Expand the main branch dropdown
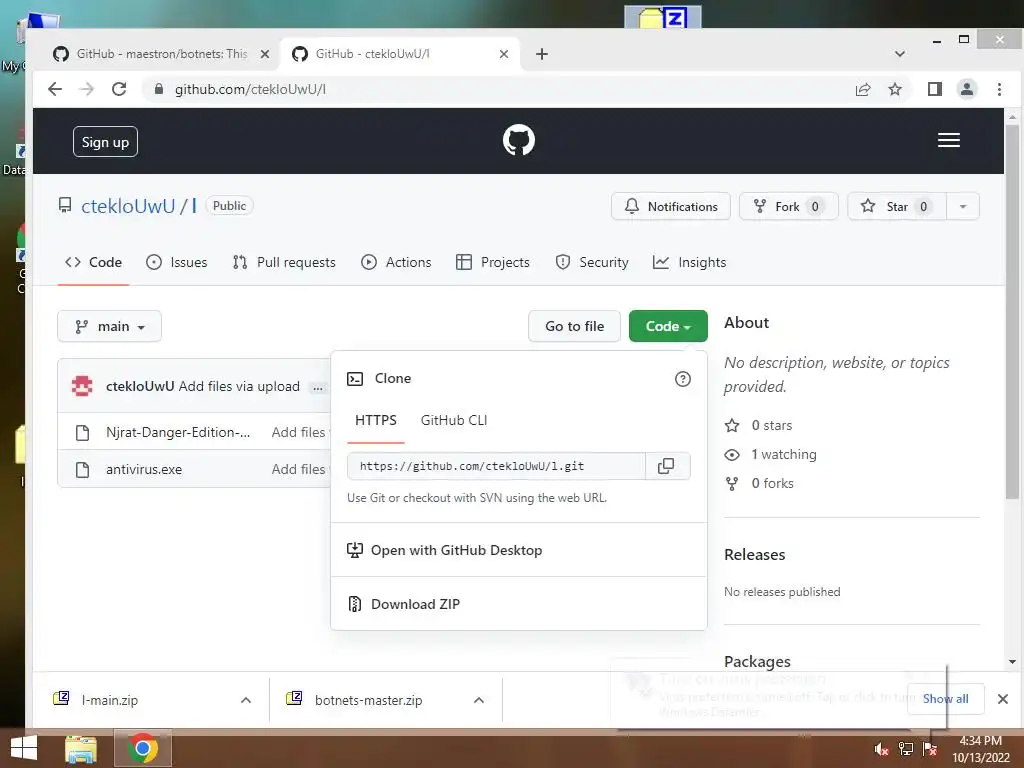Viewport: 1024px width, 768px height. click(x=109, y=326)
